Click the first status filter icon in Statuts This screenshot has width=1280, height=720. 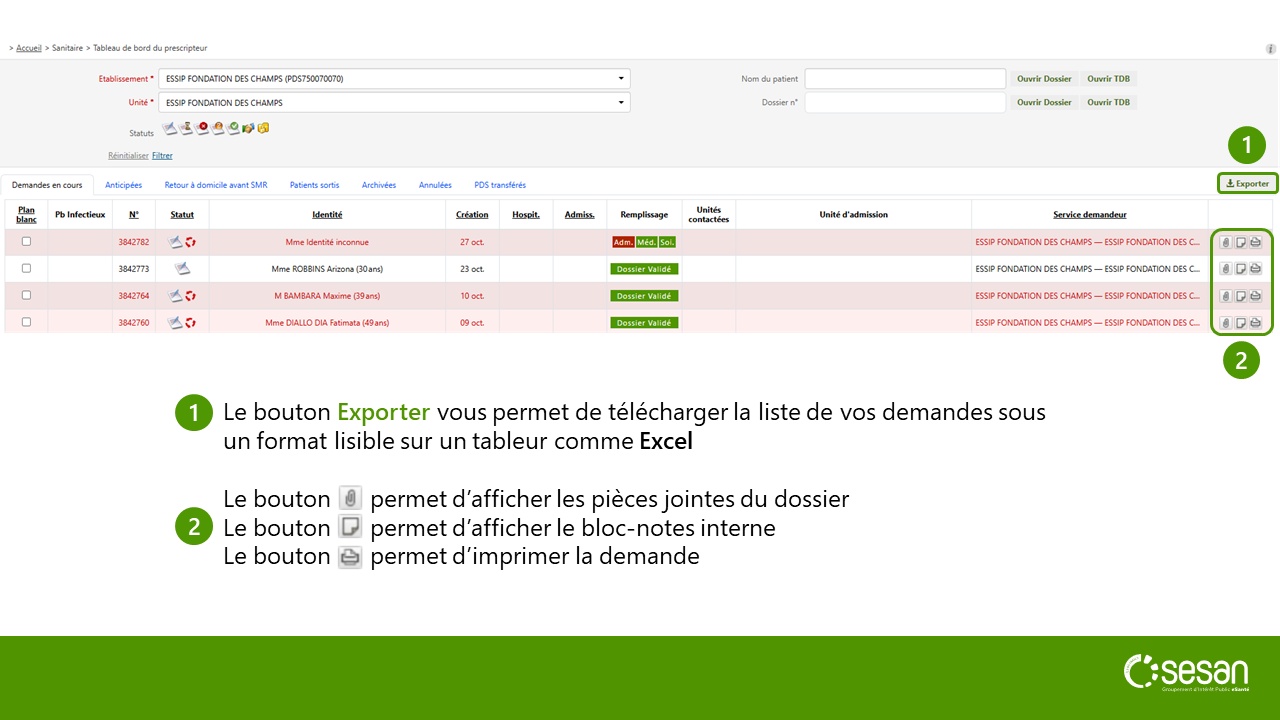[169, 129]
